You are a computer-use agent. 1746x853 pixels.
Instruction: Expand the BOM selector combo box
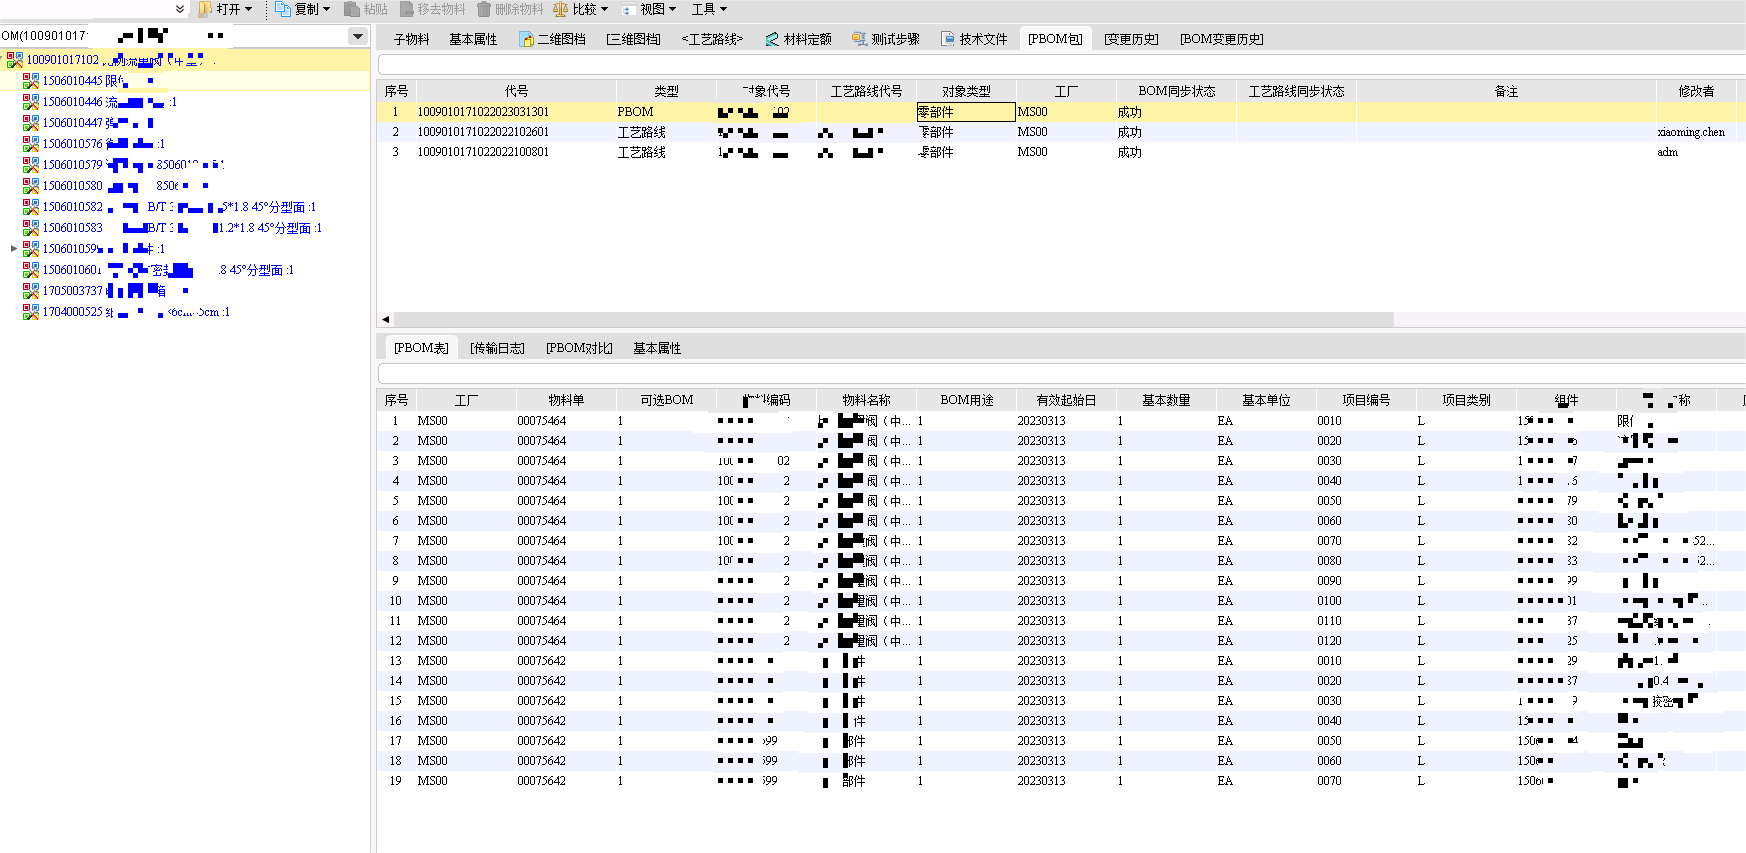357,36
